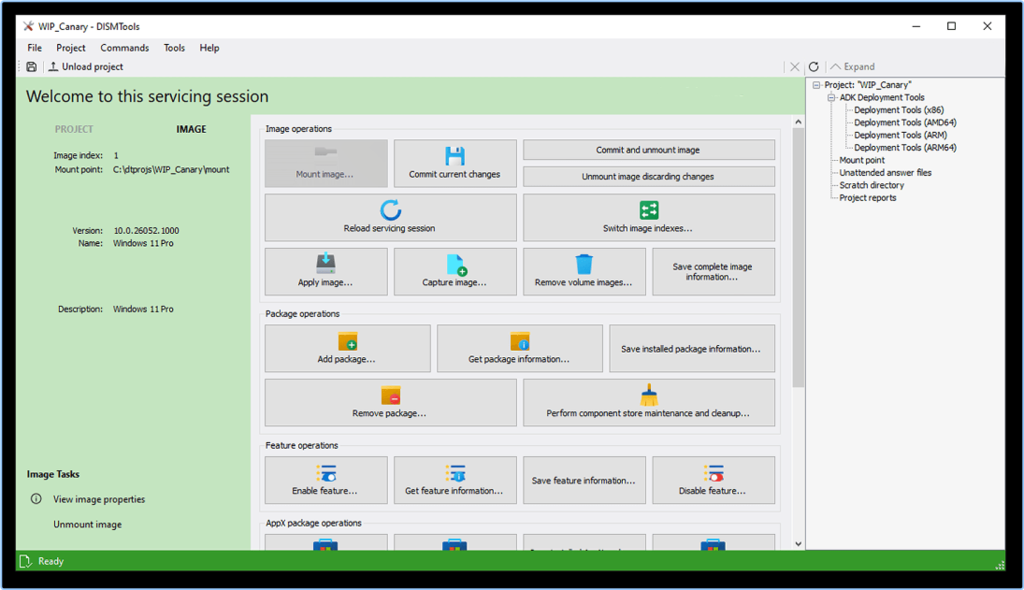Select Deployment Tools (AMD64) tree item
Viewport: 1024px width, 590px height.
click(905, 122)
